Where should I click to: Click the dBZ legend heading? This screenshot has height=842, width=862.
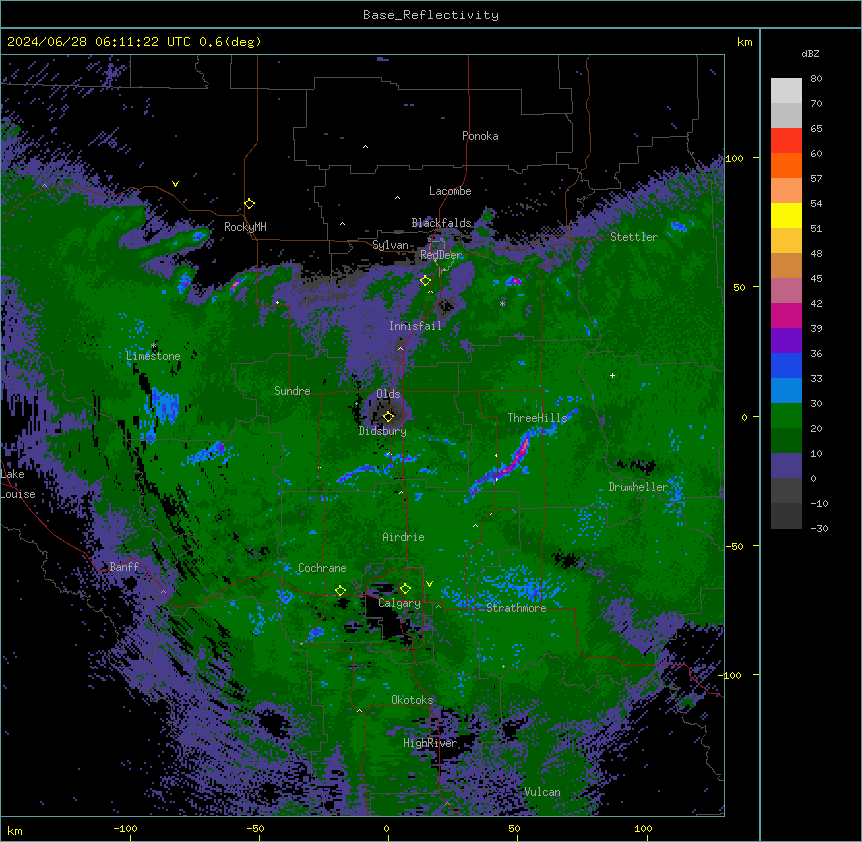click(x=810, y=54)
